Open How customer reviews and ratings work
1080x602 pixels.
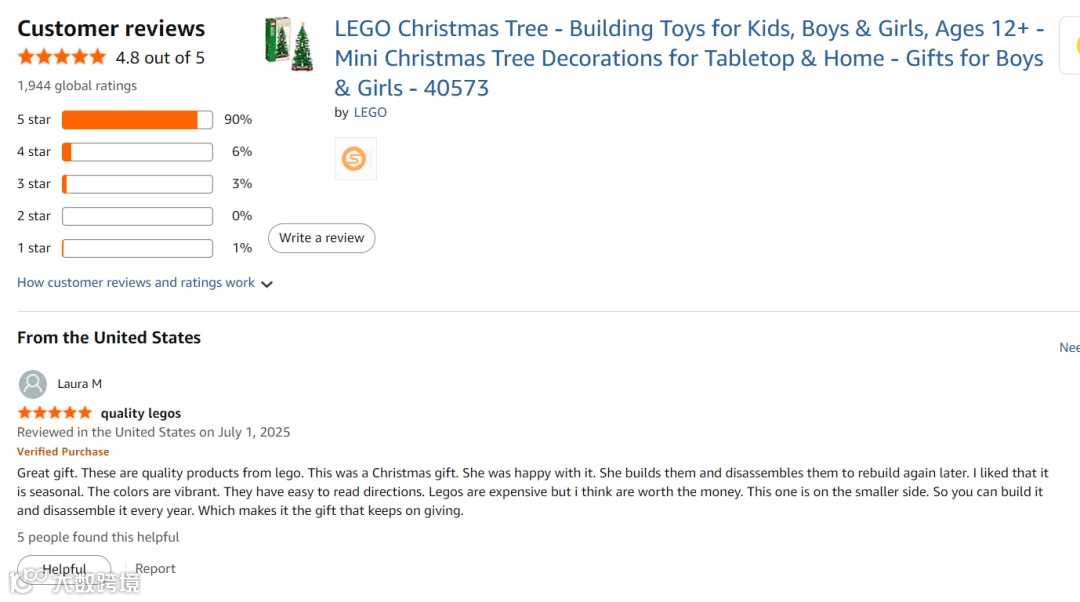pos(136,283)
